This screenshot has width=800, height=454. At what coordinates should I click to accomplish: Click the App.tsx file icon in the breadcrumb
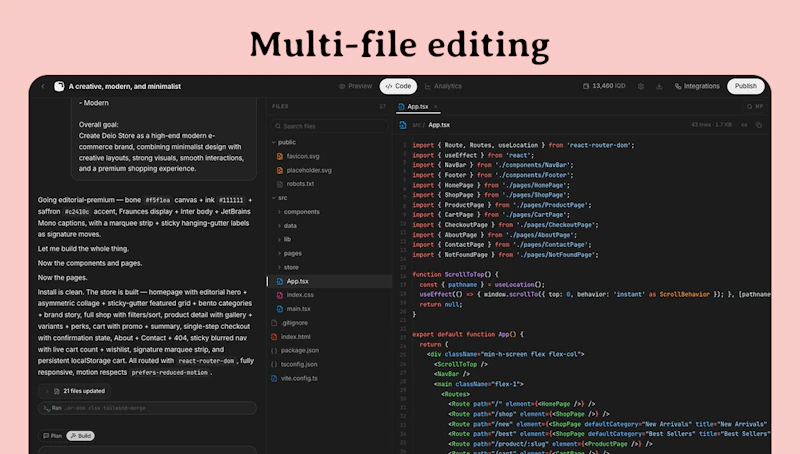403,125
